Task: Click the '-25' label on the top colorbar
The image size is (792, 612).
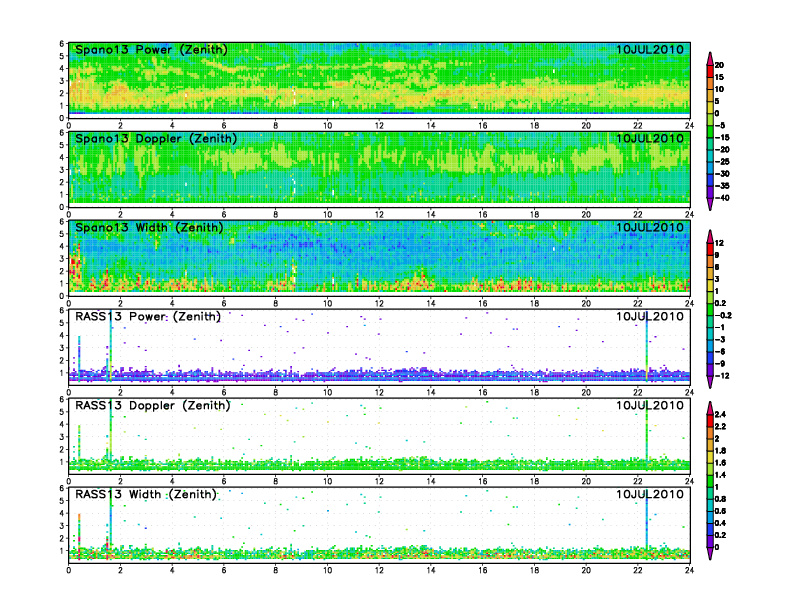Action: pyautogui.click(x=722, y=162)
